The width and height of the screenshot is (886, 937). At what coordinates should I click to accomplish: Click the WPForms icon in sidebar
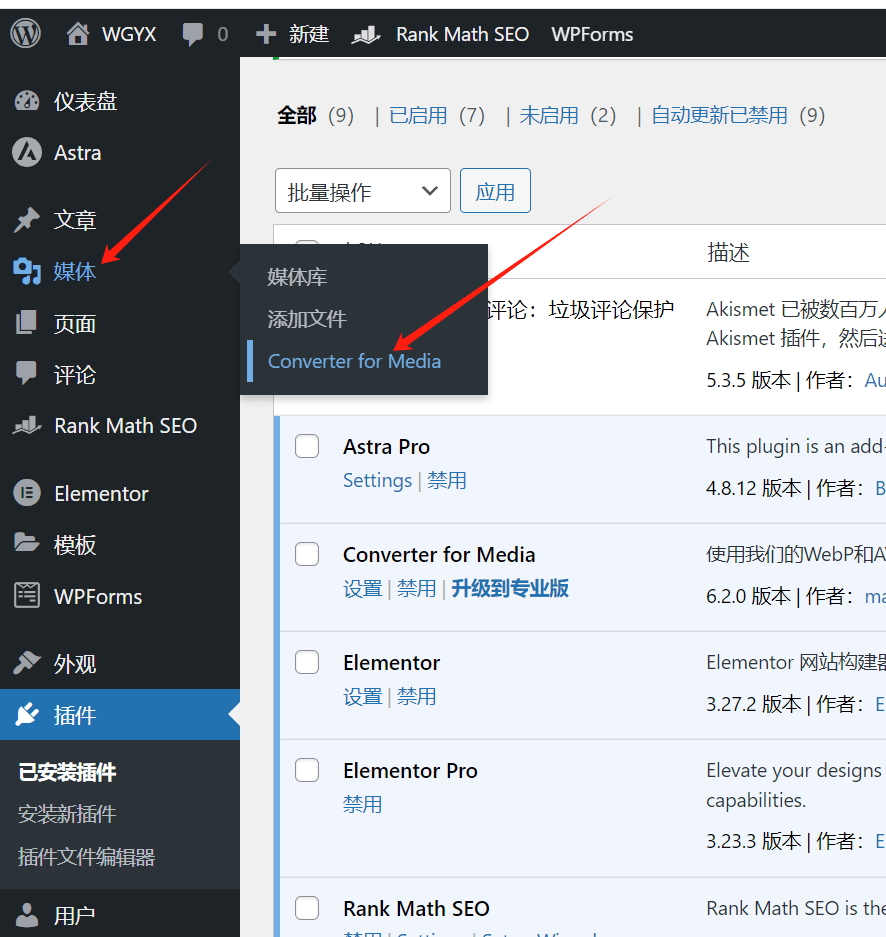coord(27,596)
